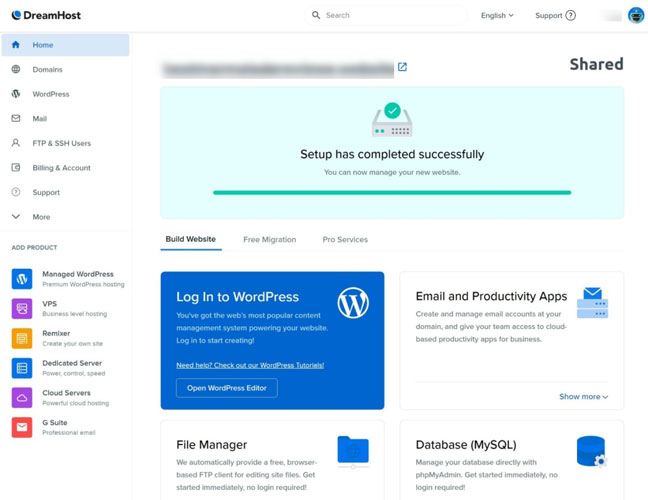The height and width of the screenshot is (500, 648).
Task: Click the sidebar Support question icon
Action: click(16, 192)
